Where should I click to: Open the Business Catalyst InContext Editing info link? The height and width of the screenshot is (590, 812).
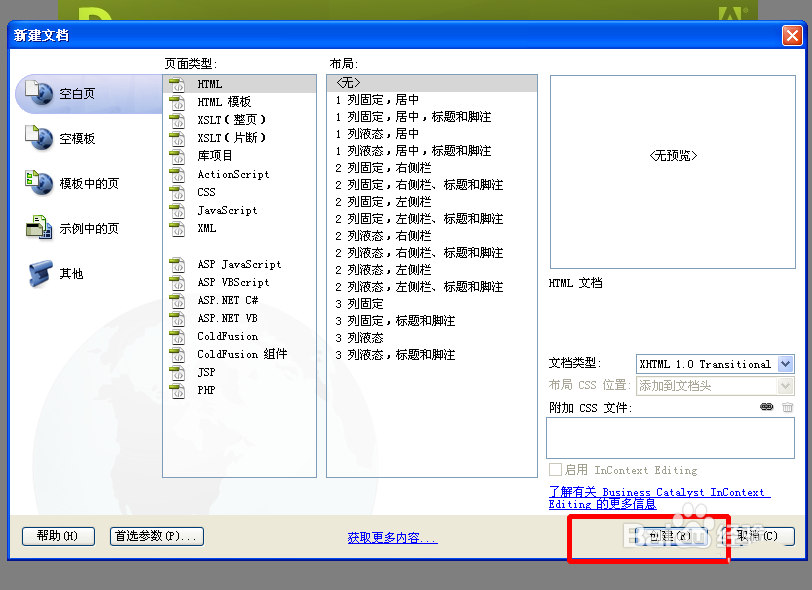coord(659,498)
